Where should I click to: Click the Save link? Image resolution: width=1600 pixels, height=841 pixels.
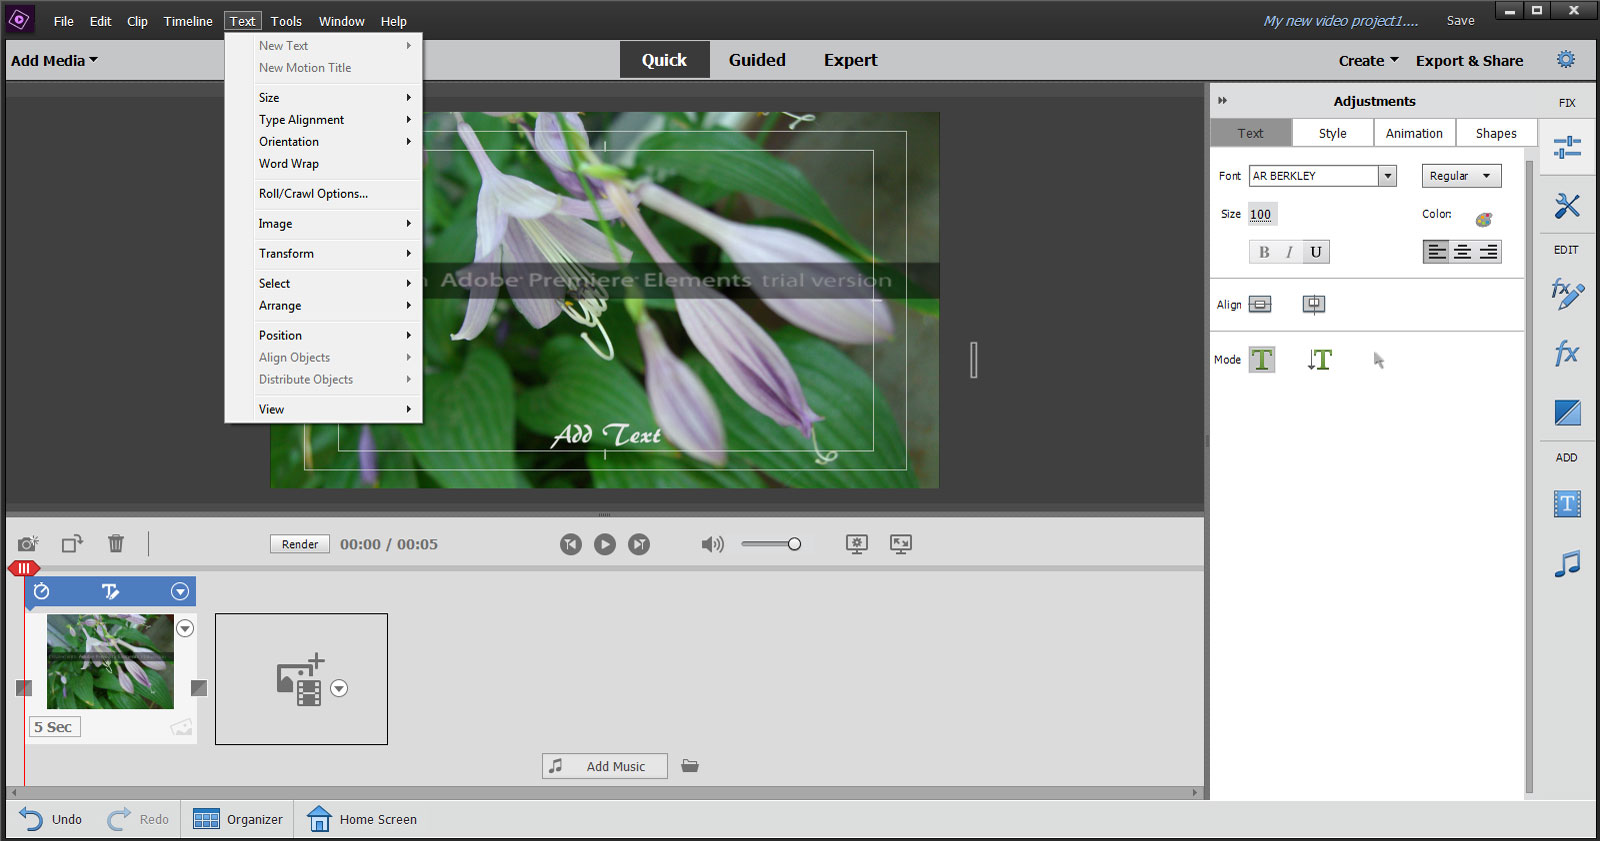pyautogui.click(x=1460, y=21)
